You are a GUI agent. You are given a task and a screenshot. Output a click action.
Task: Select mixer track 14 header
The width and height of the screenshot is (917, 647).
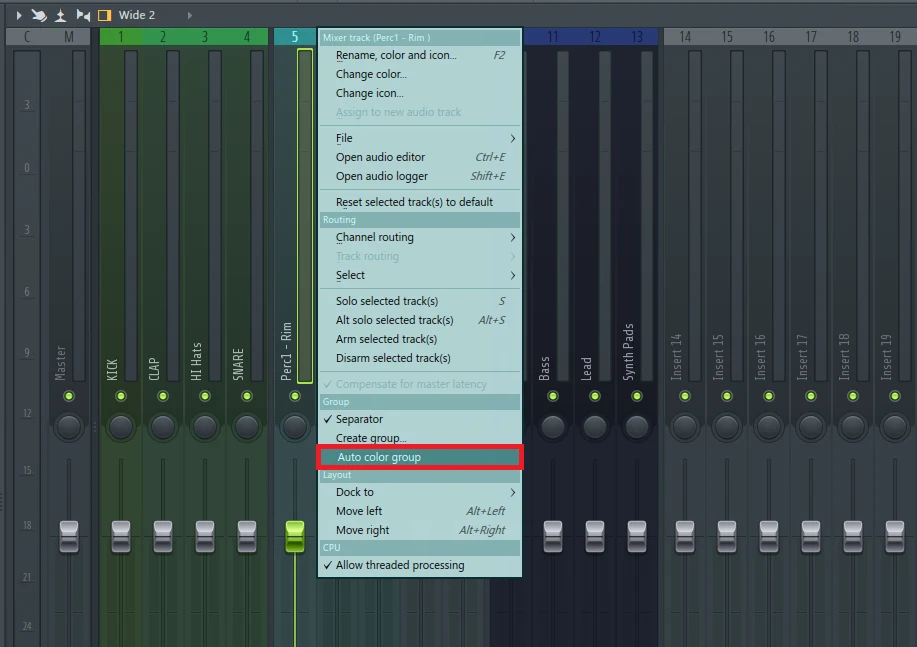point(685,37)
